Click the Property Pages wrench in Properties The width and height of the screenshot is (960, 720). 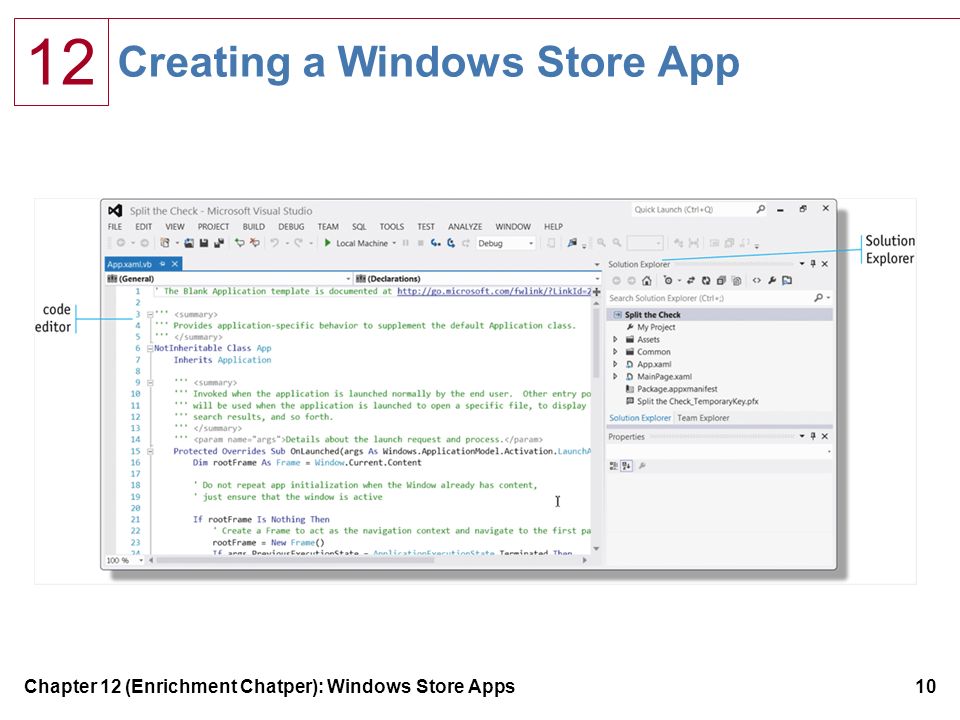click(642, 466)
